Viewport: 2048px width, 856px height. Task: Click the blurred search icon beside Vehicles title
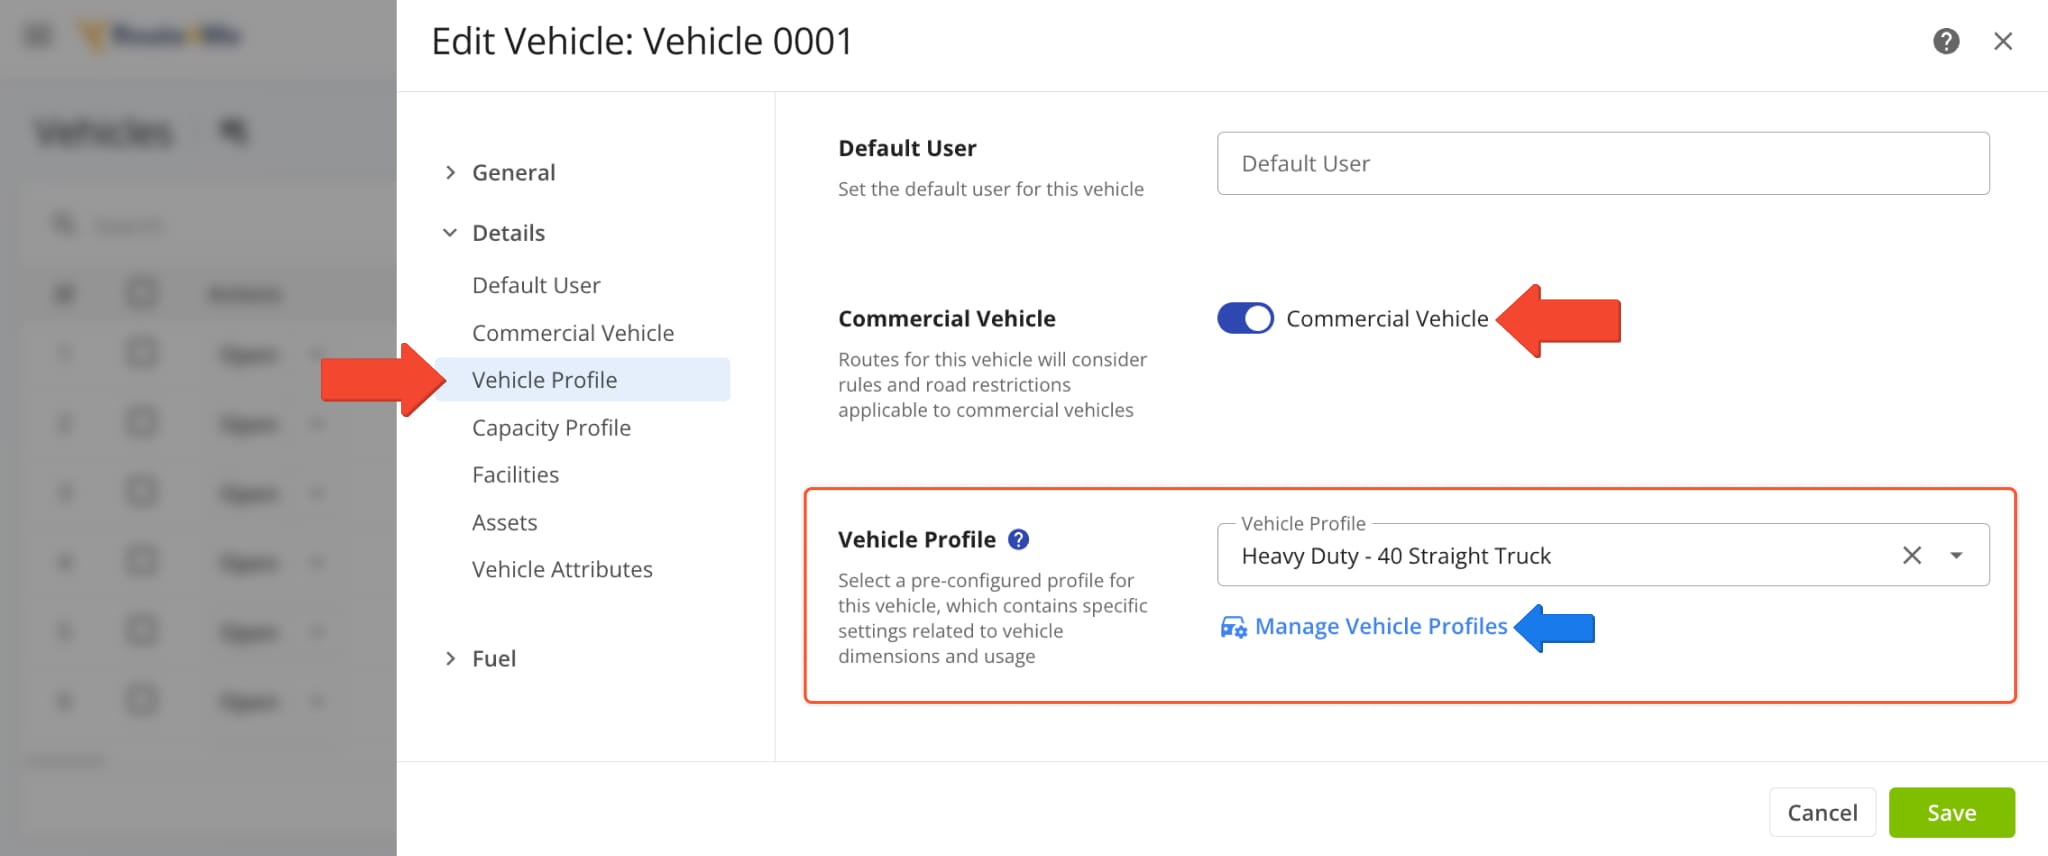coord(233,131)
